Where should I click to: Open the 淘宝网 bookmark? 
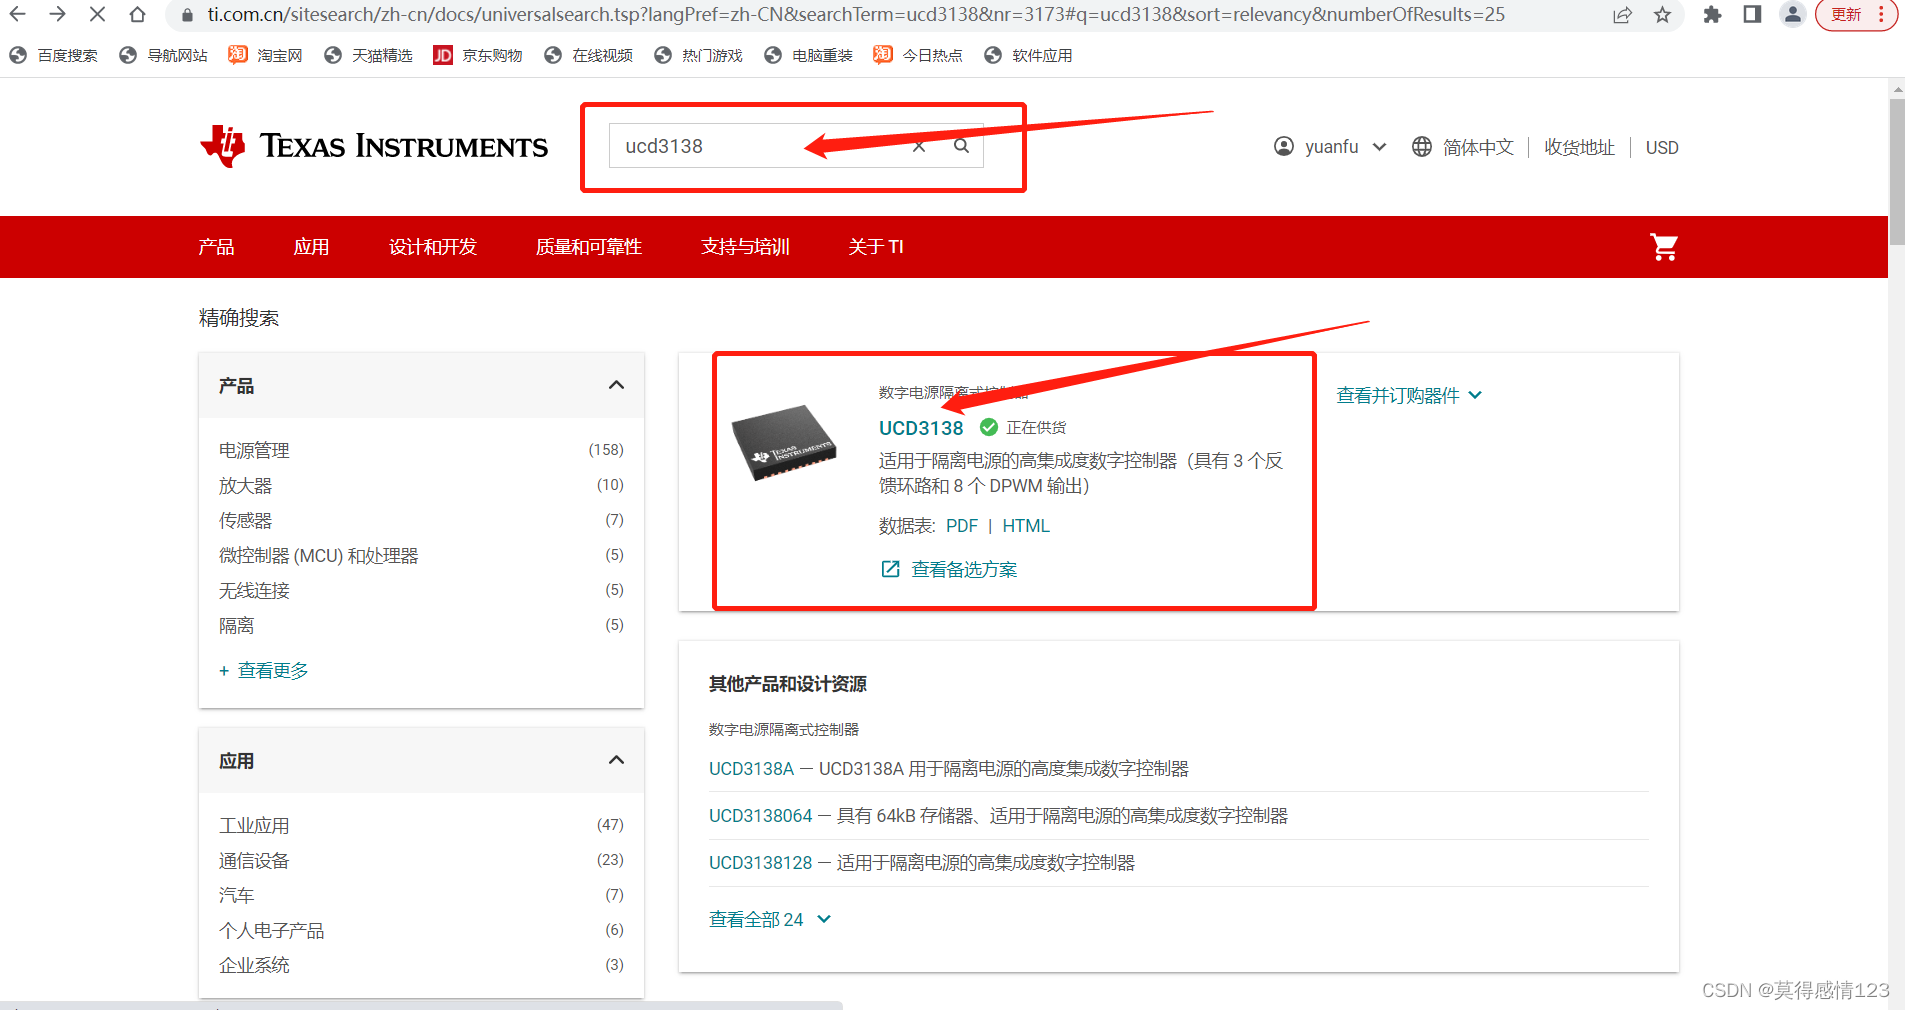click(x=265, y=56)
